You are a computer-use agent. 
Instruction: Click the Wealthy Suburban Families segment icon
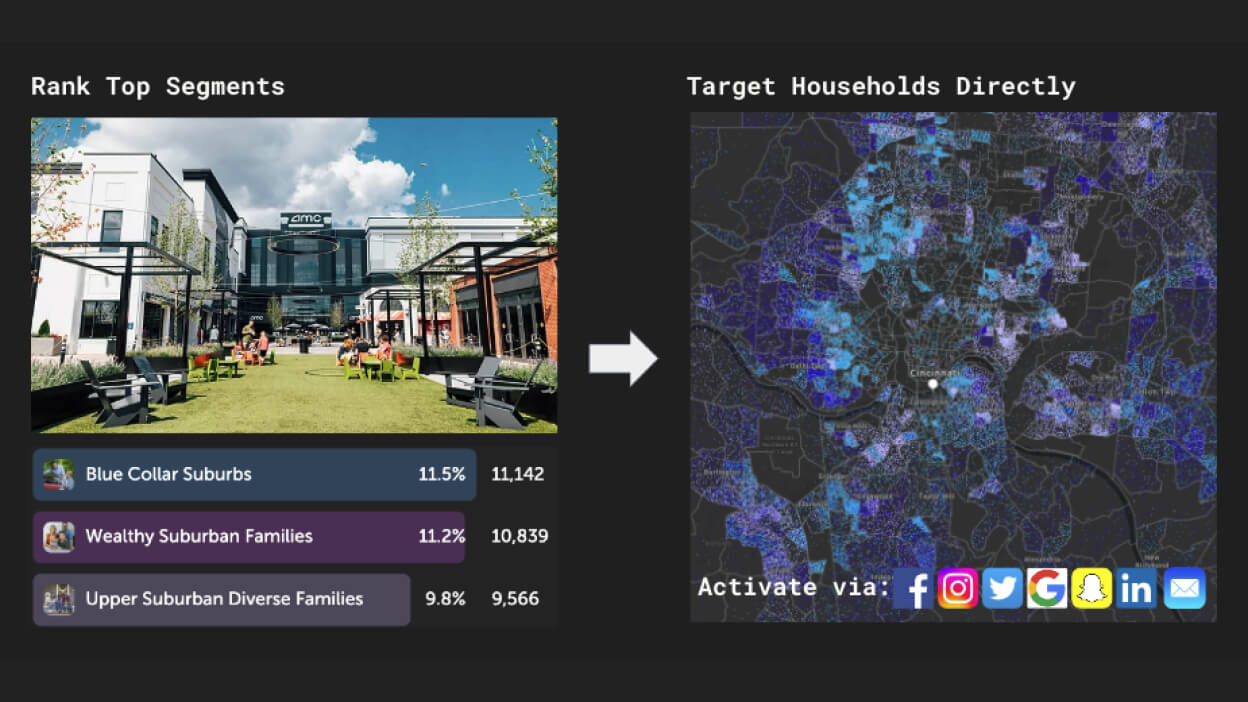(57, 536)
